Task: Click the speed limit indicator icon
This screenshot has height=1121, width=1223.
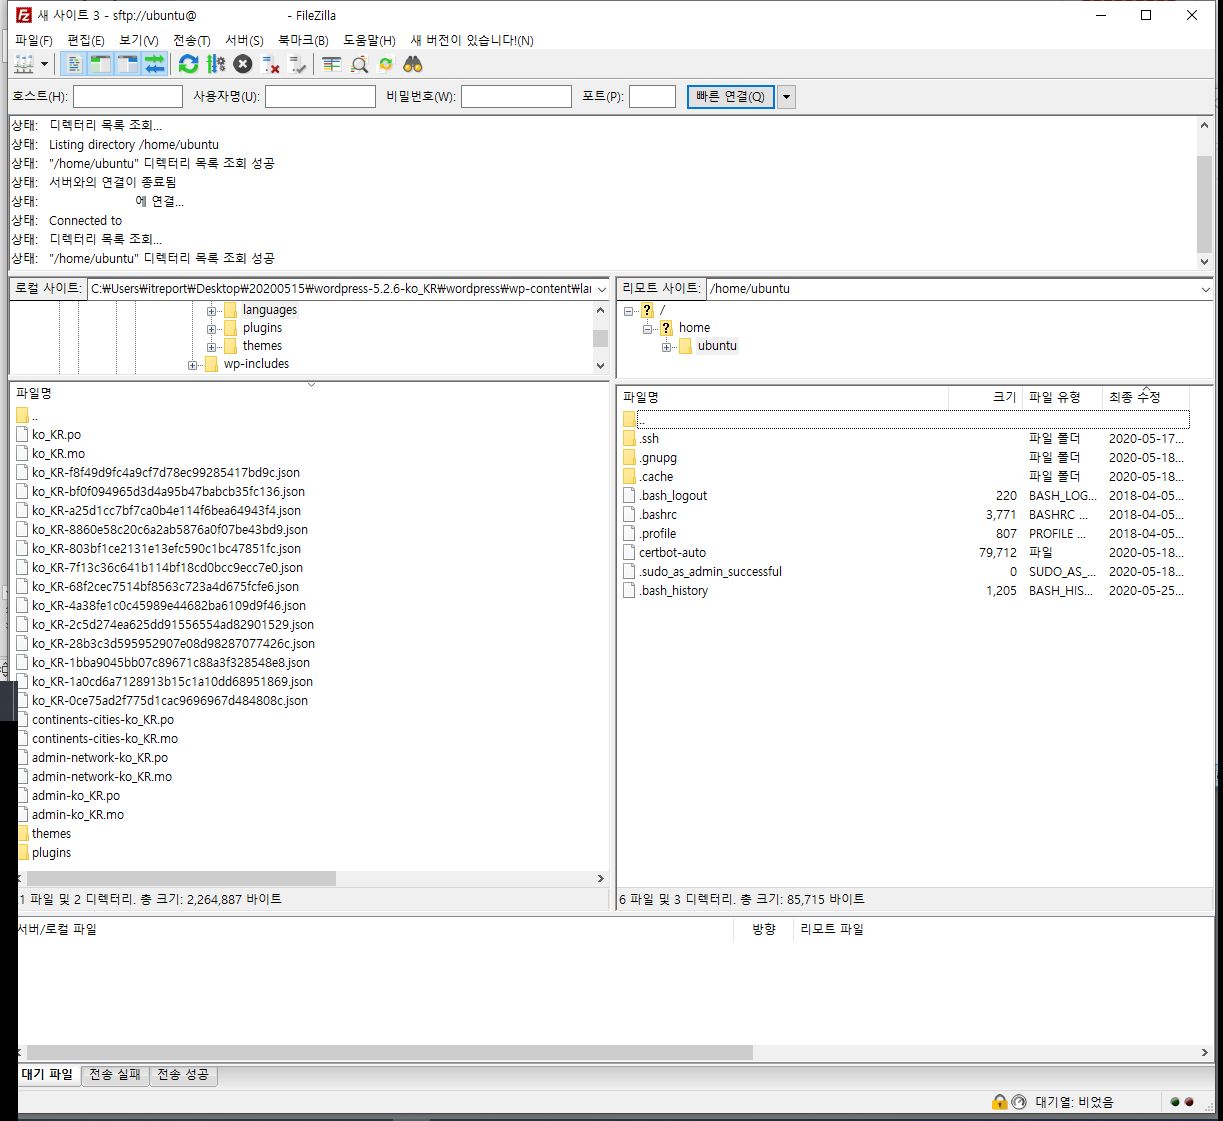Action: tap(1019, 1102)
